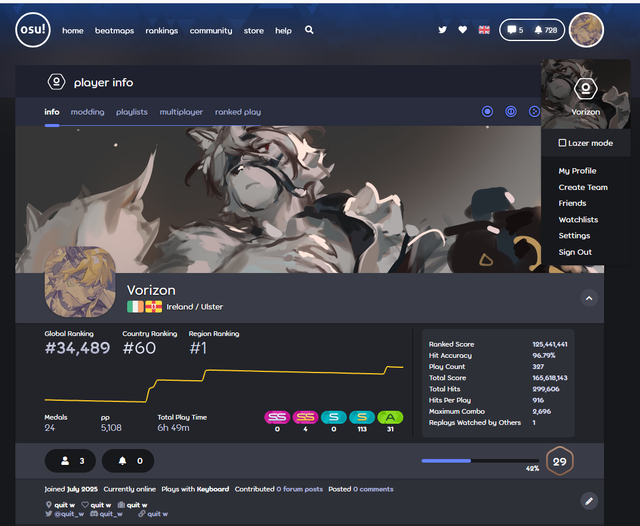Screen dimensions: 640x526
Task: Click the mapping subscribers bell button showing 0
Action: 128,461
